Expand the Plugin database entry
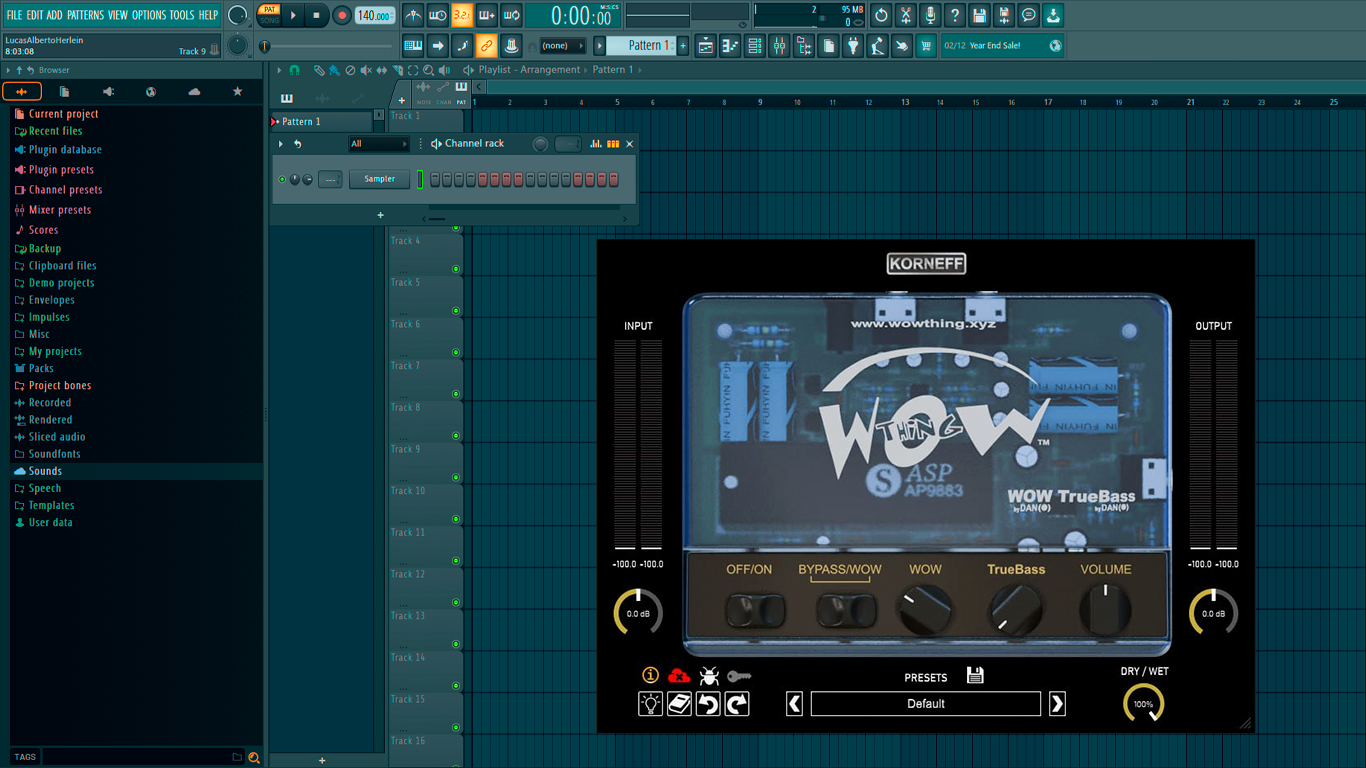 point(65,150)
